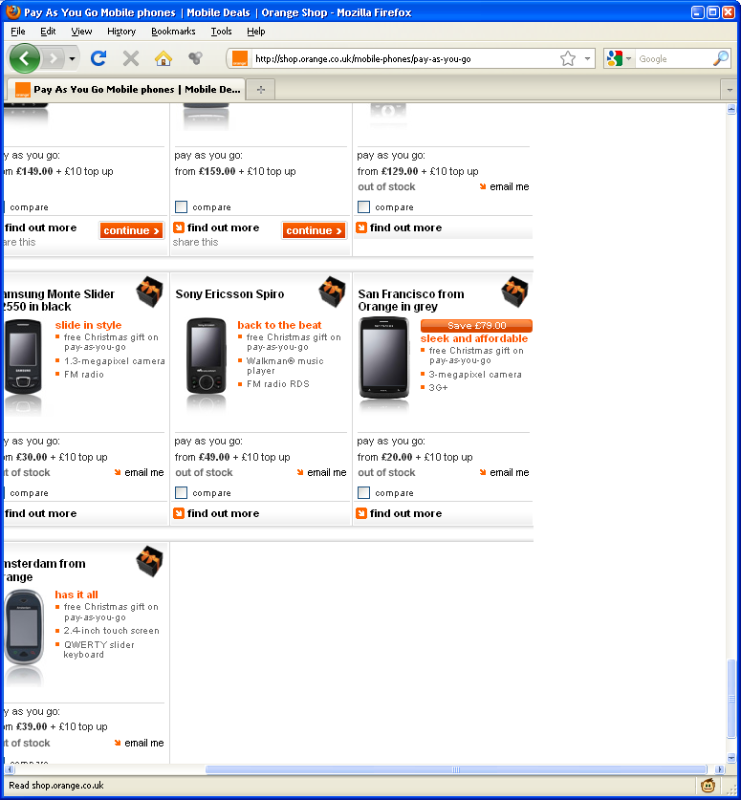Open the list all tabs dropdown
Screen dimensions: 741x800
point(730,90)
